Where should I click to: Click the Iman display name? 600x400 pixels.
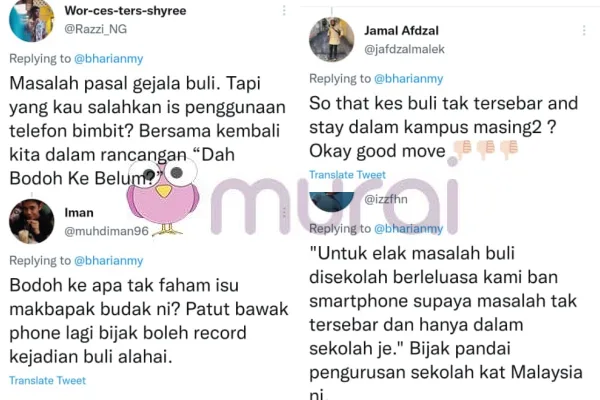point(79,212)
